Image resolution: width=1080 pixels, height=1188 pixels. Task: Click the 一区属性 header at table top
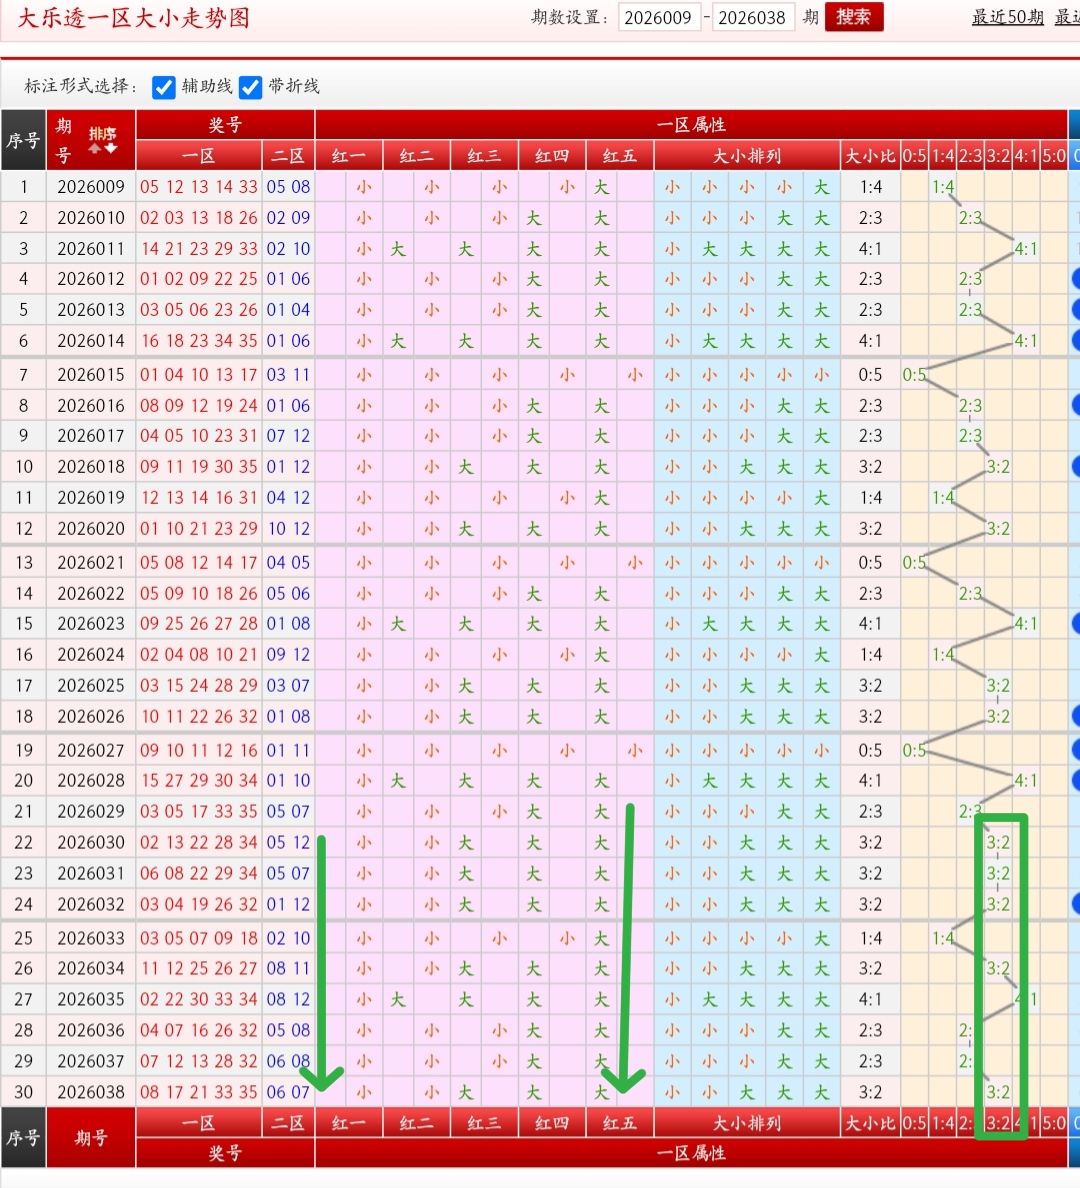point(691,125)
